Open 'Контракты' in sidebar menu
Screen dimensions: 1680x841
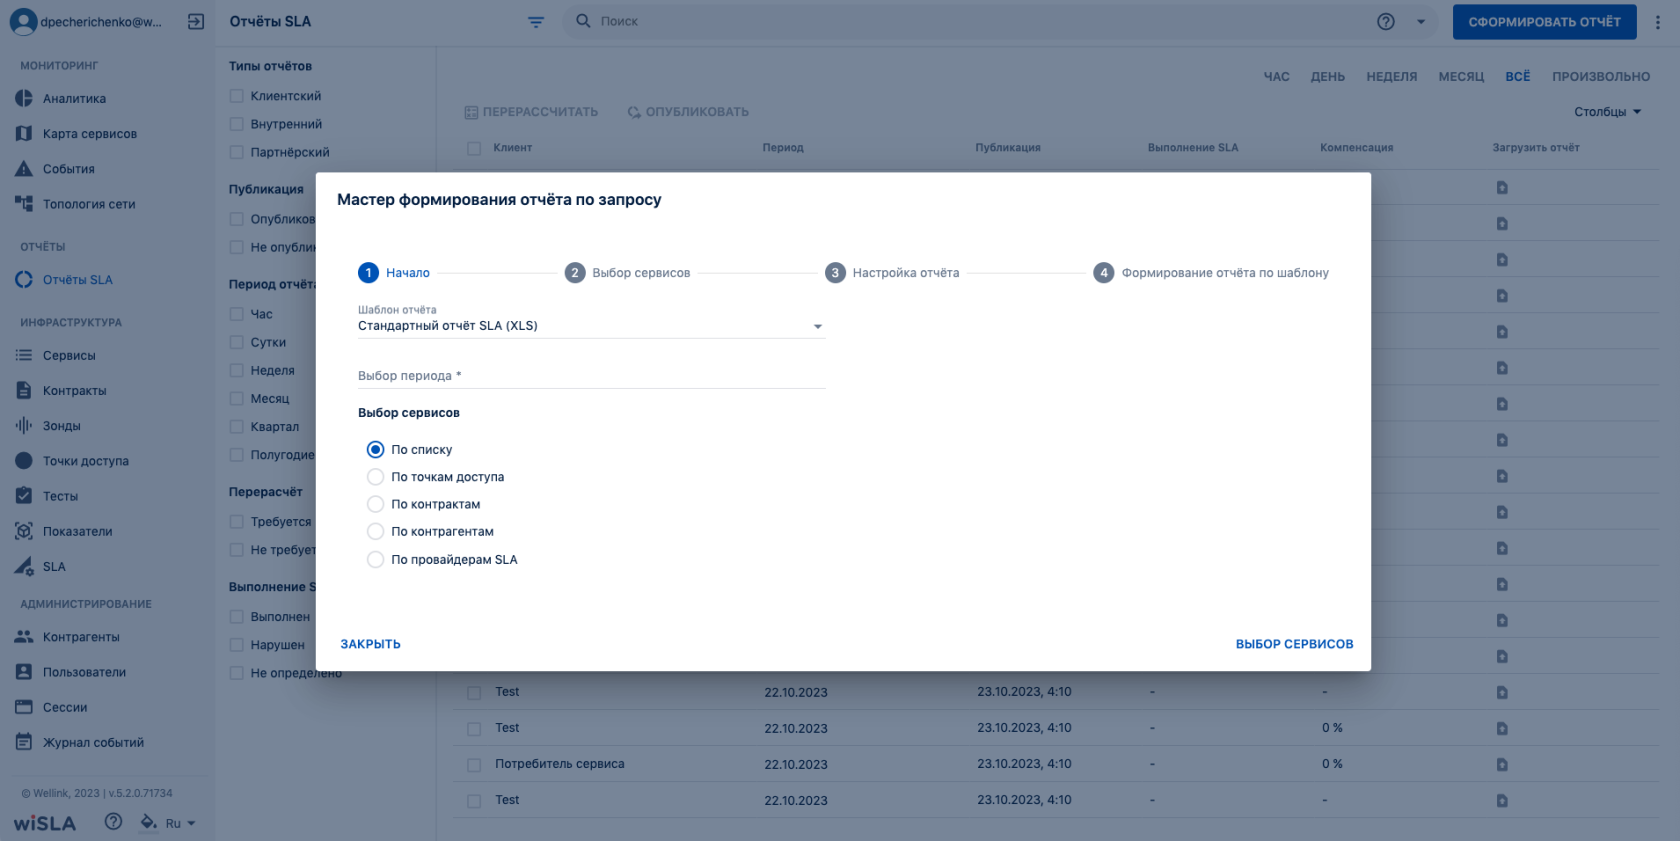74,391
